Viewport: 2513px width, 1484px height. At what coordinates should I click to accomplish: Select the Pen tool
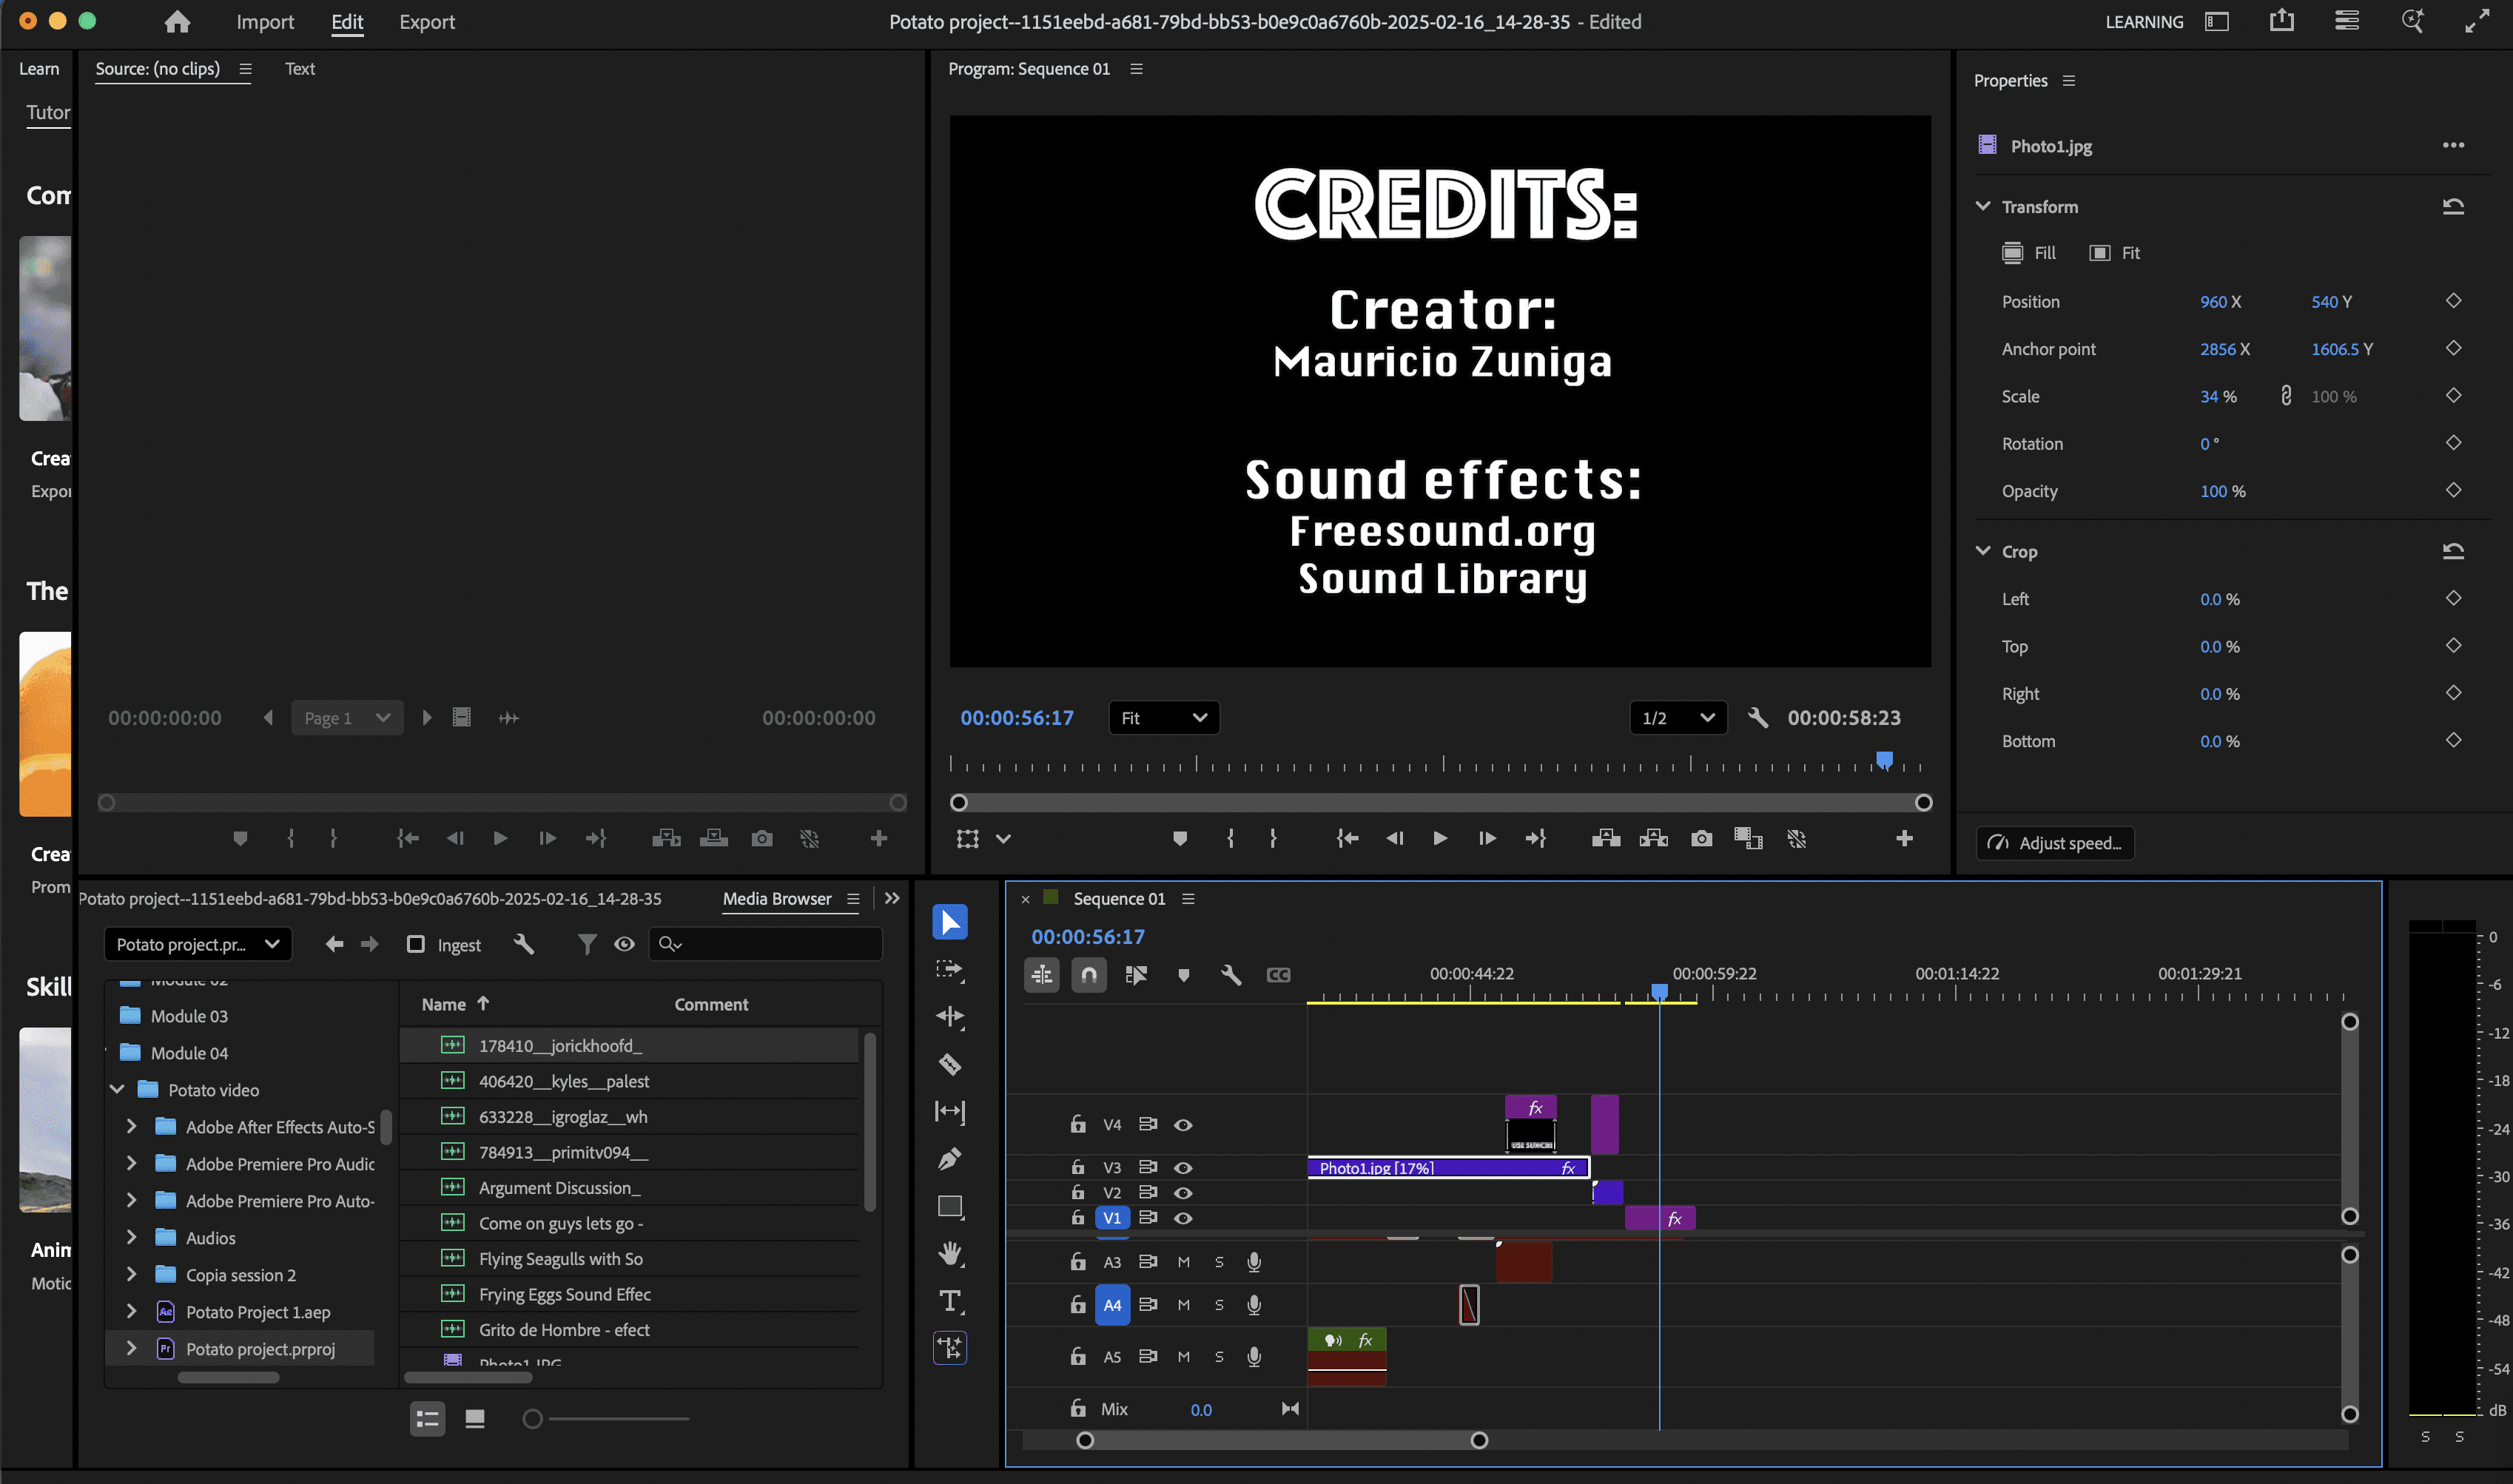tap(949, 1159)
